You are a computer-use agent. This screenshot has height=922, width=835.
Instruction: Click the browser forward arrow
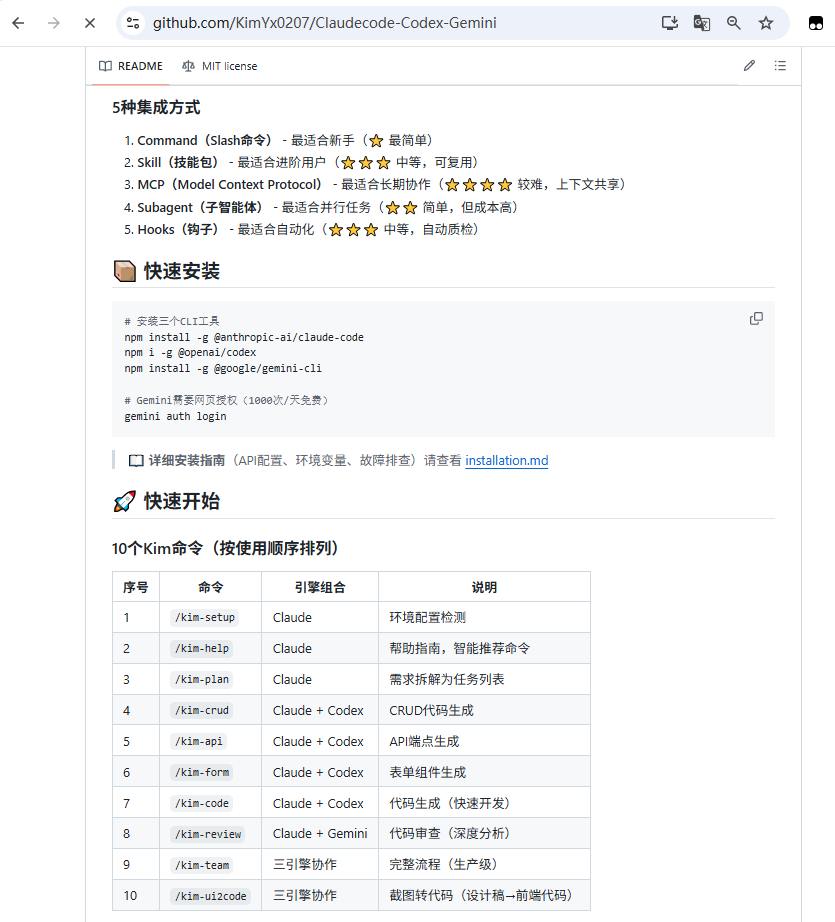pyautogui.click(x=54, y=23)
